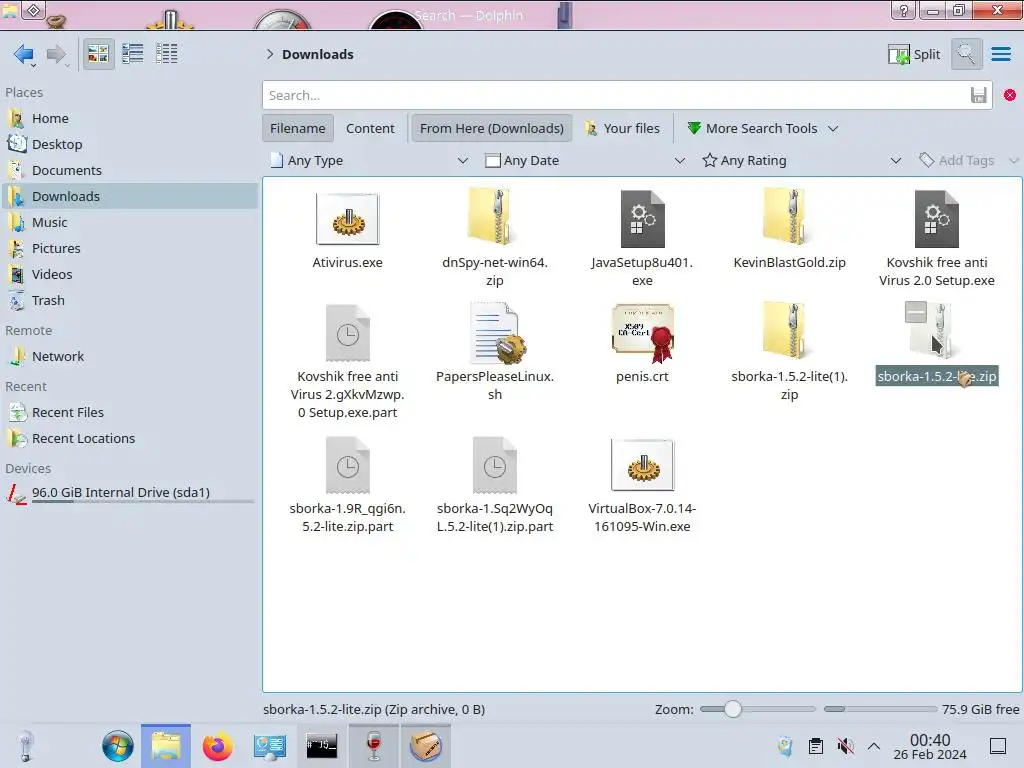
Task: Switch to Details view mode
Action: pos(167,54)
